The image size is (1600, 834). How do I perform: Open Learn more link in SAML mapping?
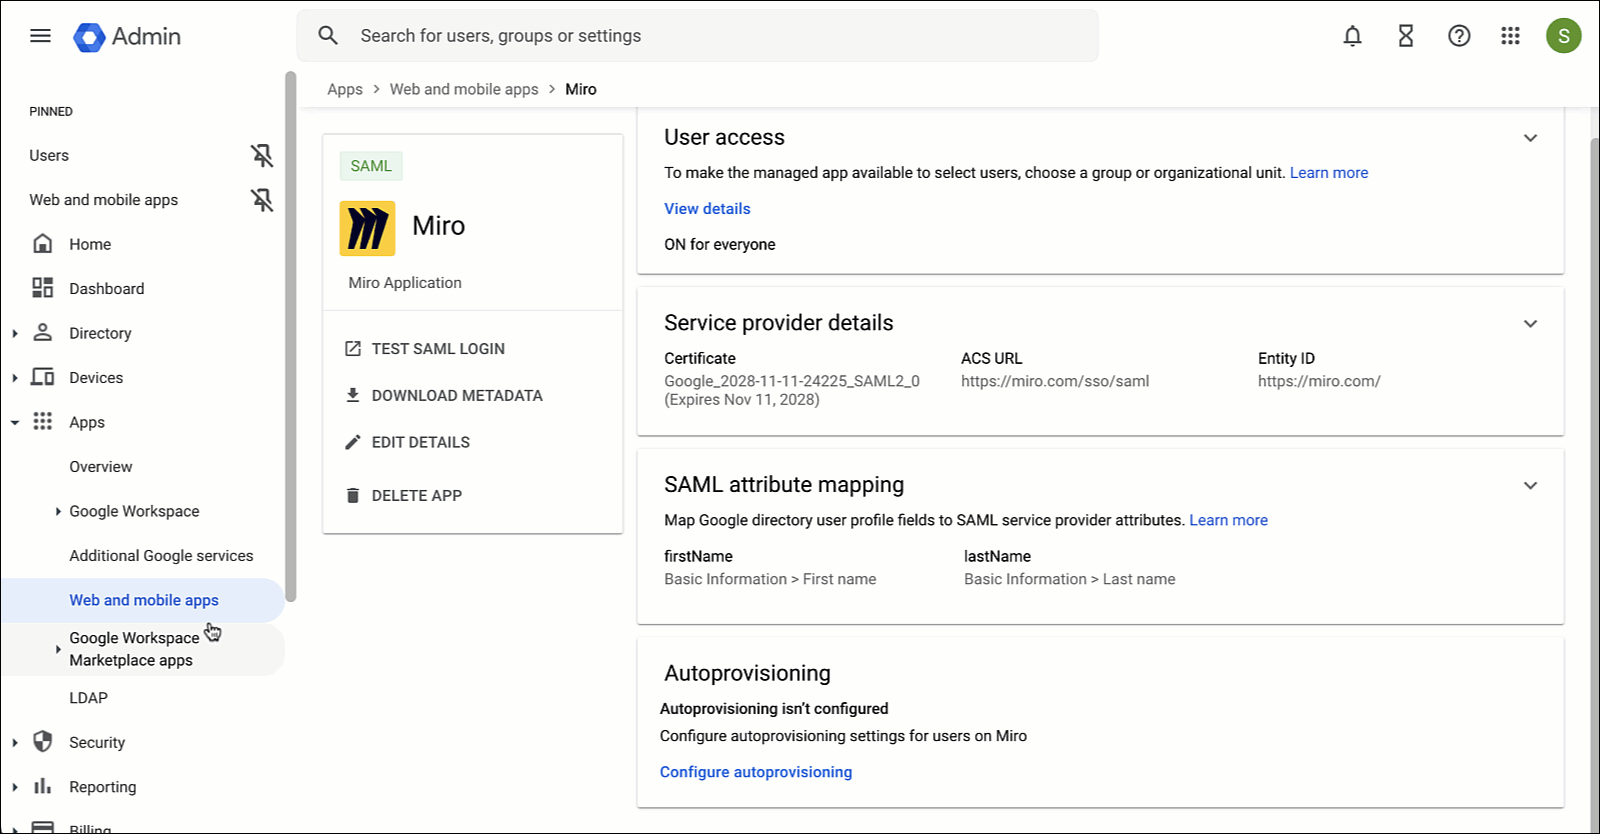pos(1228,520)
